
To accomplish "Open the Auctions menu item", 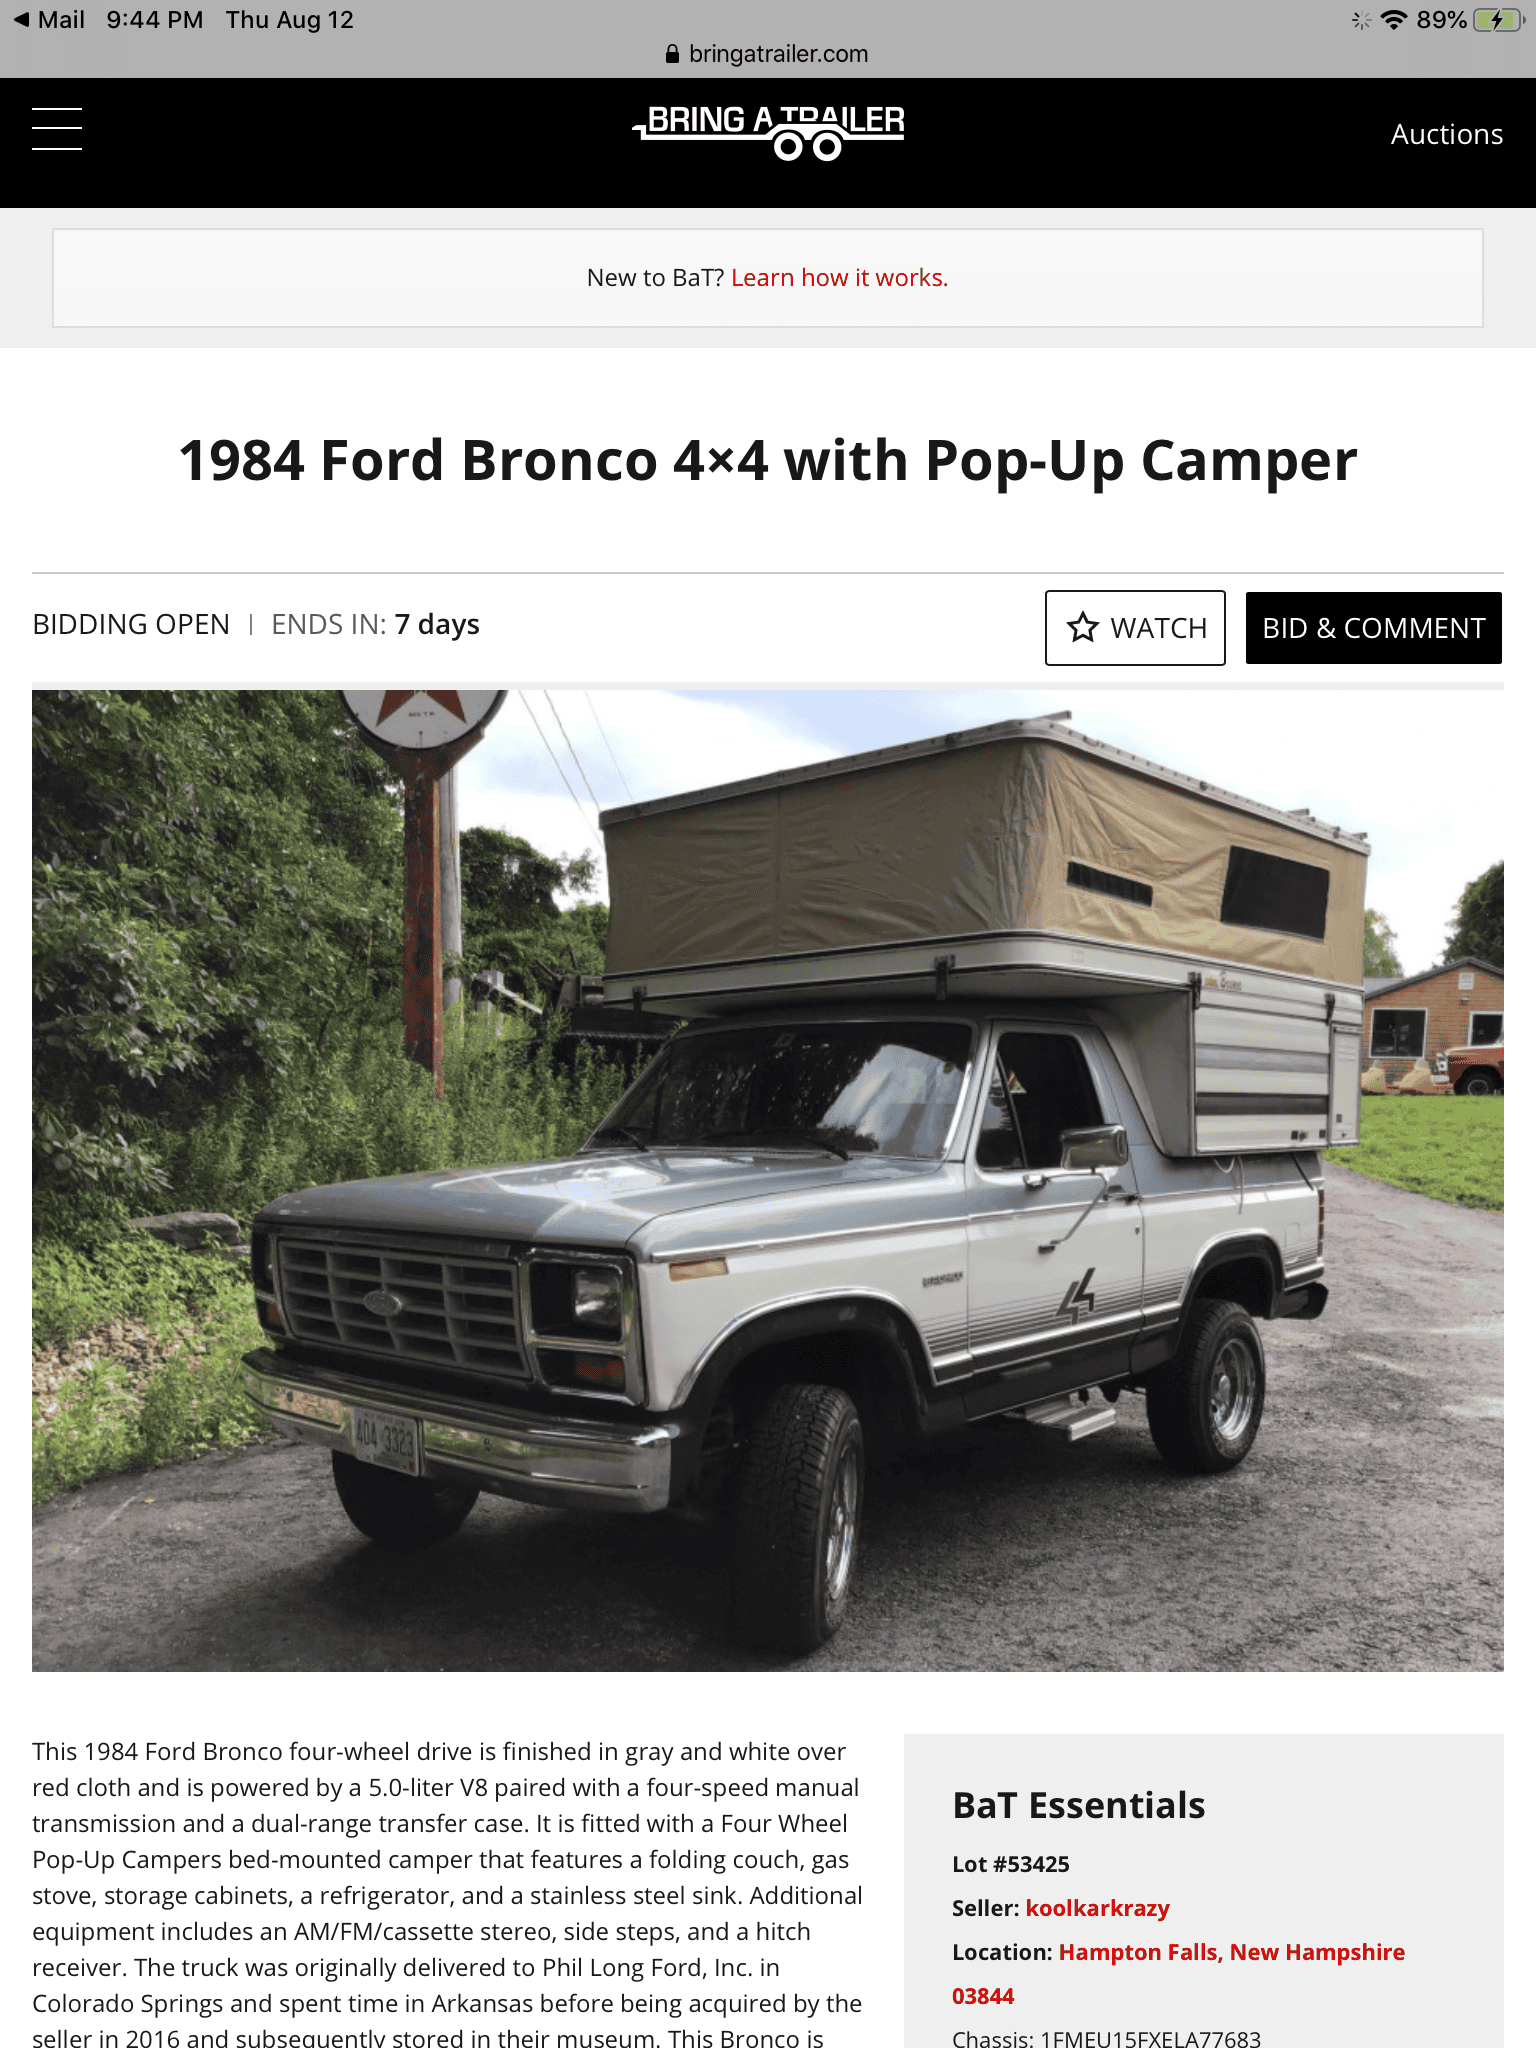I will coord(1446,134).
